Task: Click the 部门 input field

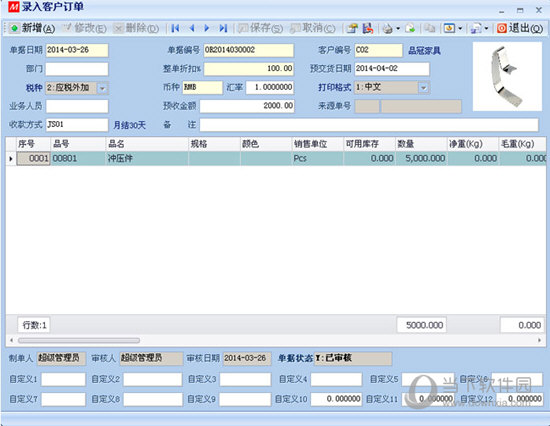Action: click(77, 69)
